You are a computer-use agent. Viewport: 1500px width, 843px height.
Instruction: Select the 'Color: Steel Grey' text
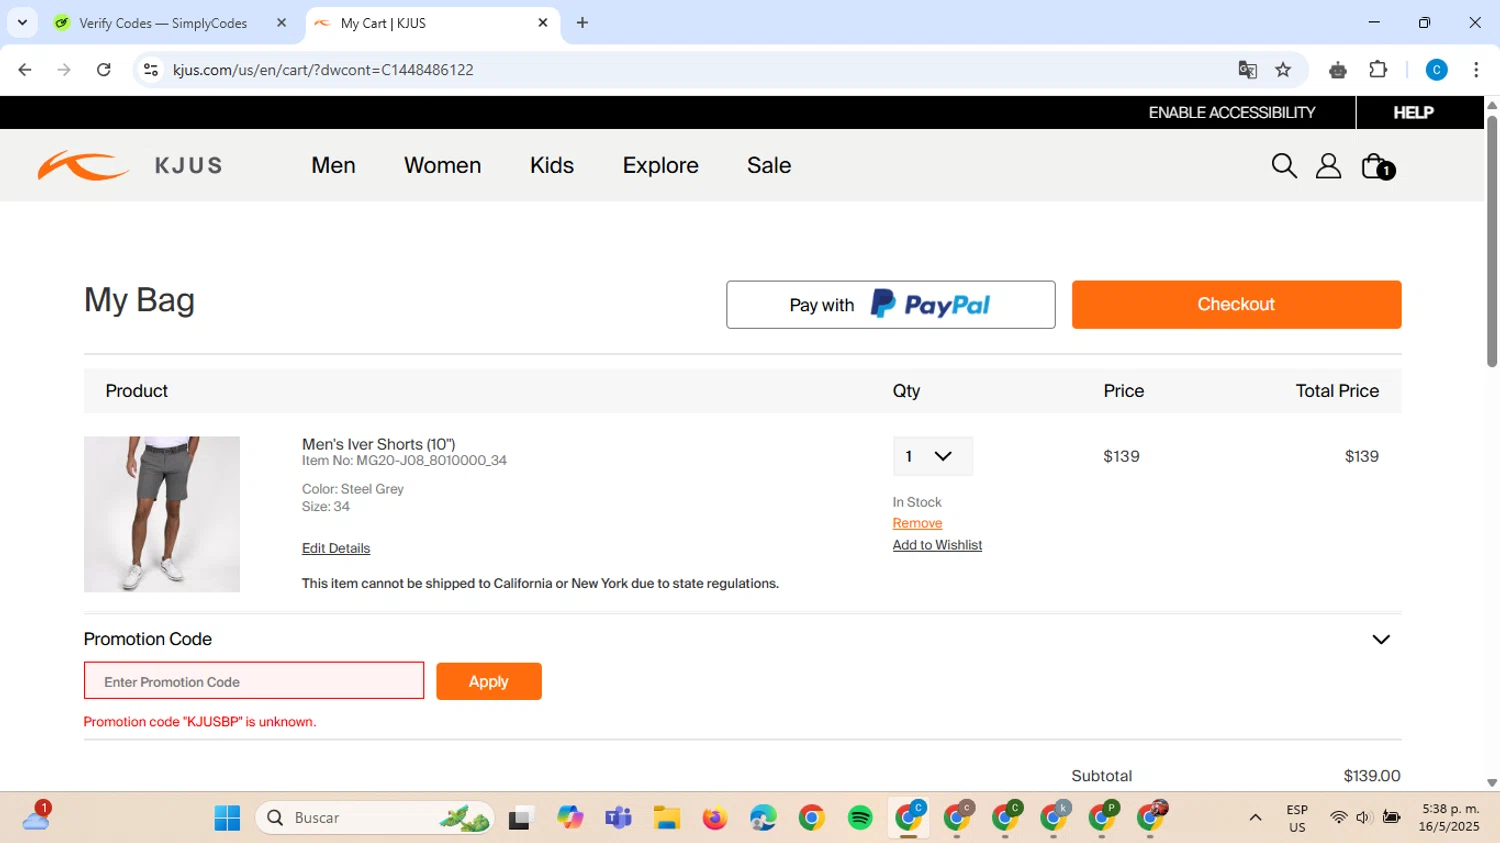click(x=353, y=489)
